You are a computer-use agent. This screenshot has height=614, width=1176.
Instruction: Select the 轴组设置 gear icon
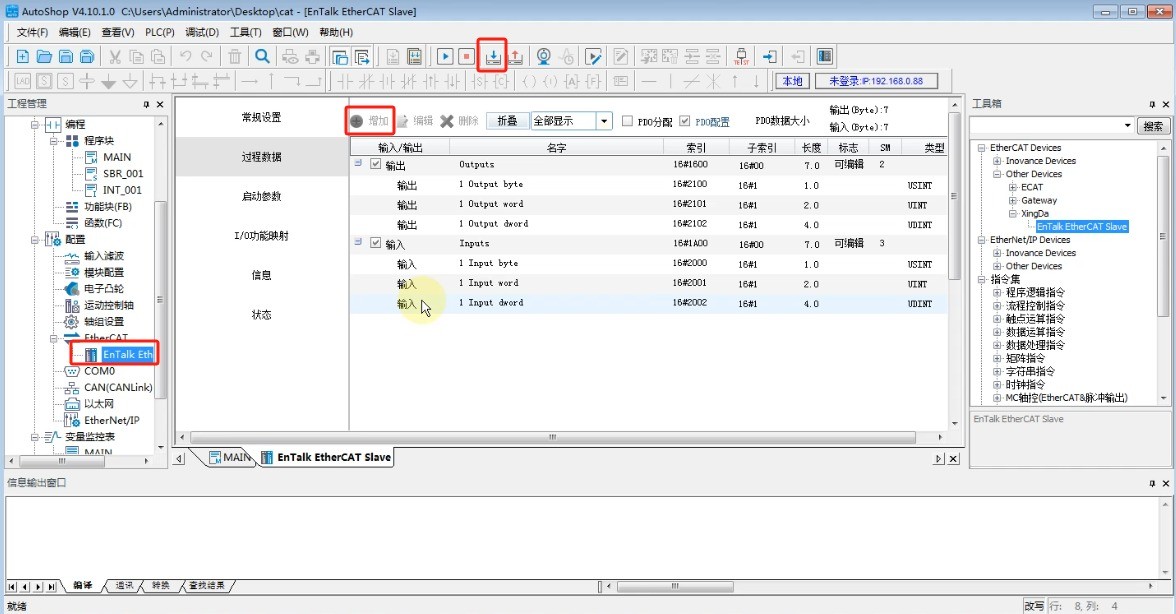71,322
